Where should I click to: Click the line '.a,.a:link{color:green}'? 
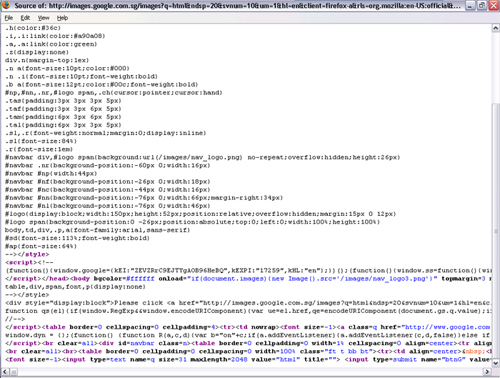tap(51, 44)
